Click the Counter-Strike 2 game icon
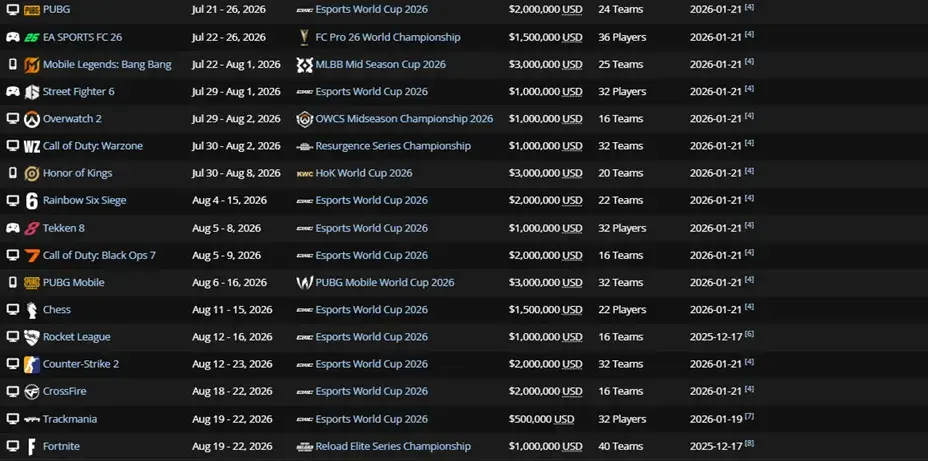The width and height of the screenshot is (928, 461). (32, 364)
